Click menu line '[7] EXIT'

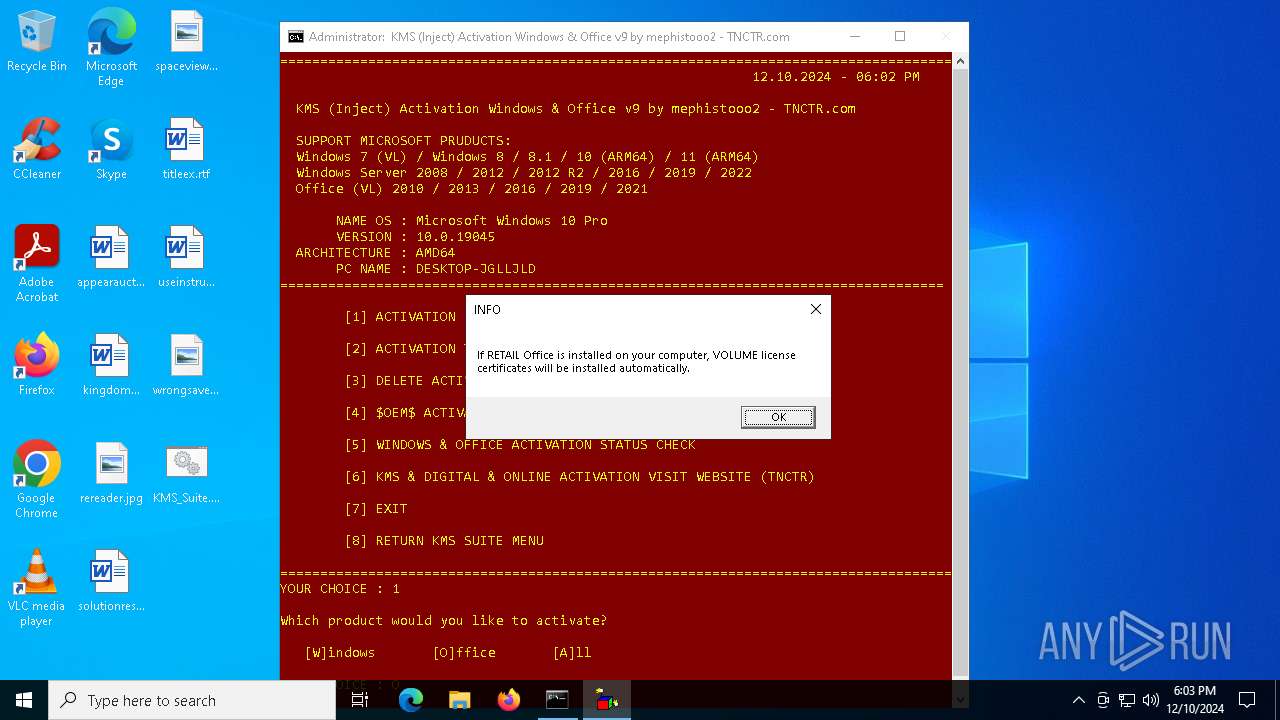coord(376,509)
